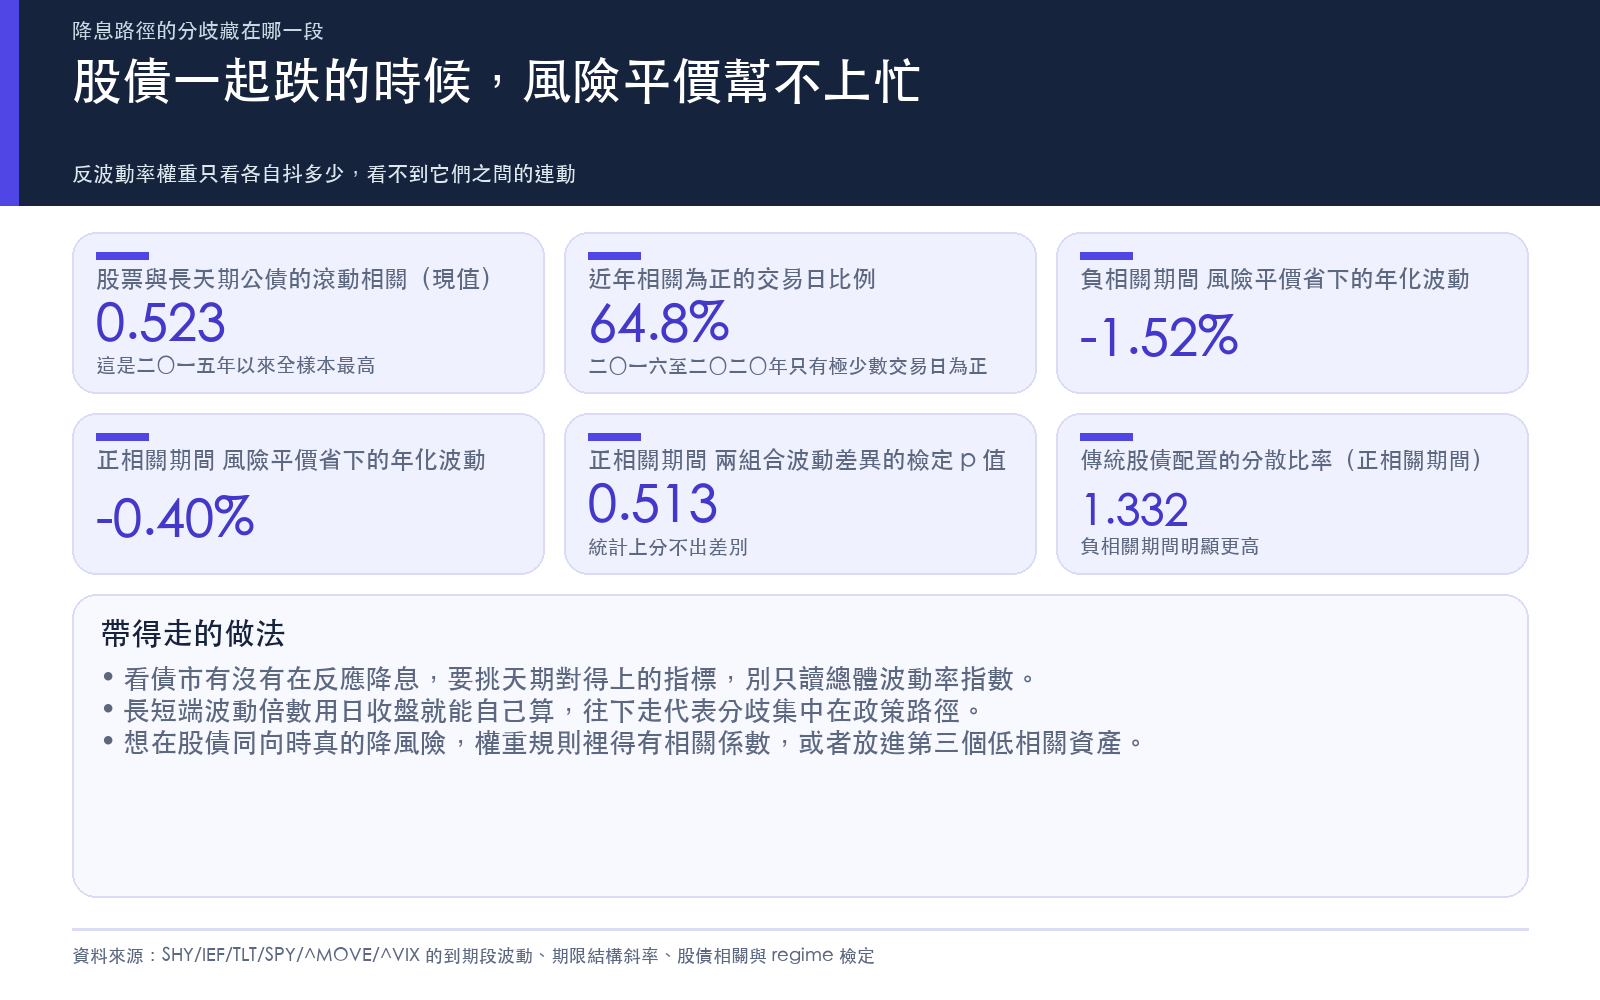
Task: Click the value -0.40%
Action: click(x=175, y=518)
